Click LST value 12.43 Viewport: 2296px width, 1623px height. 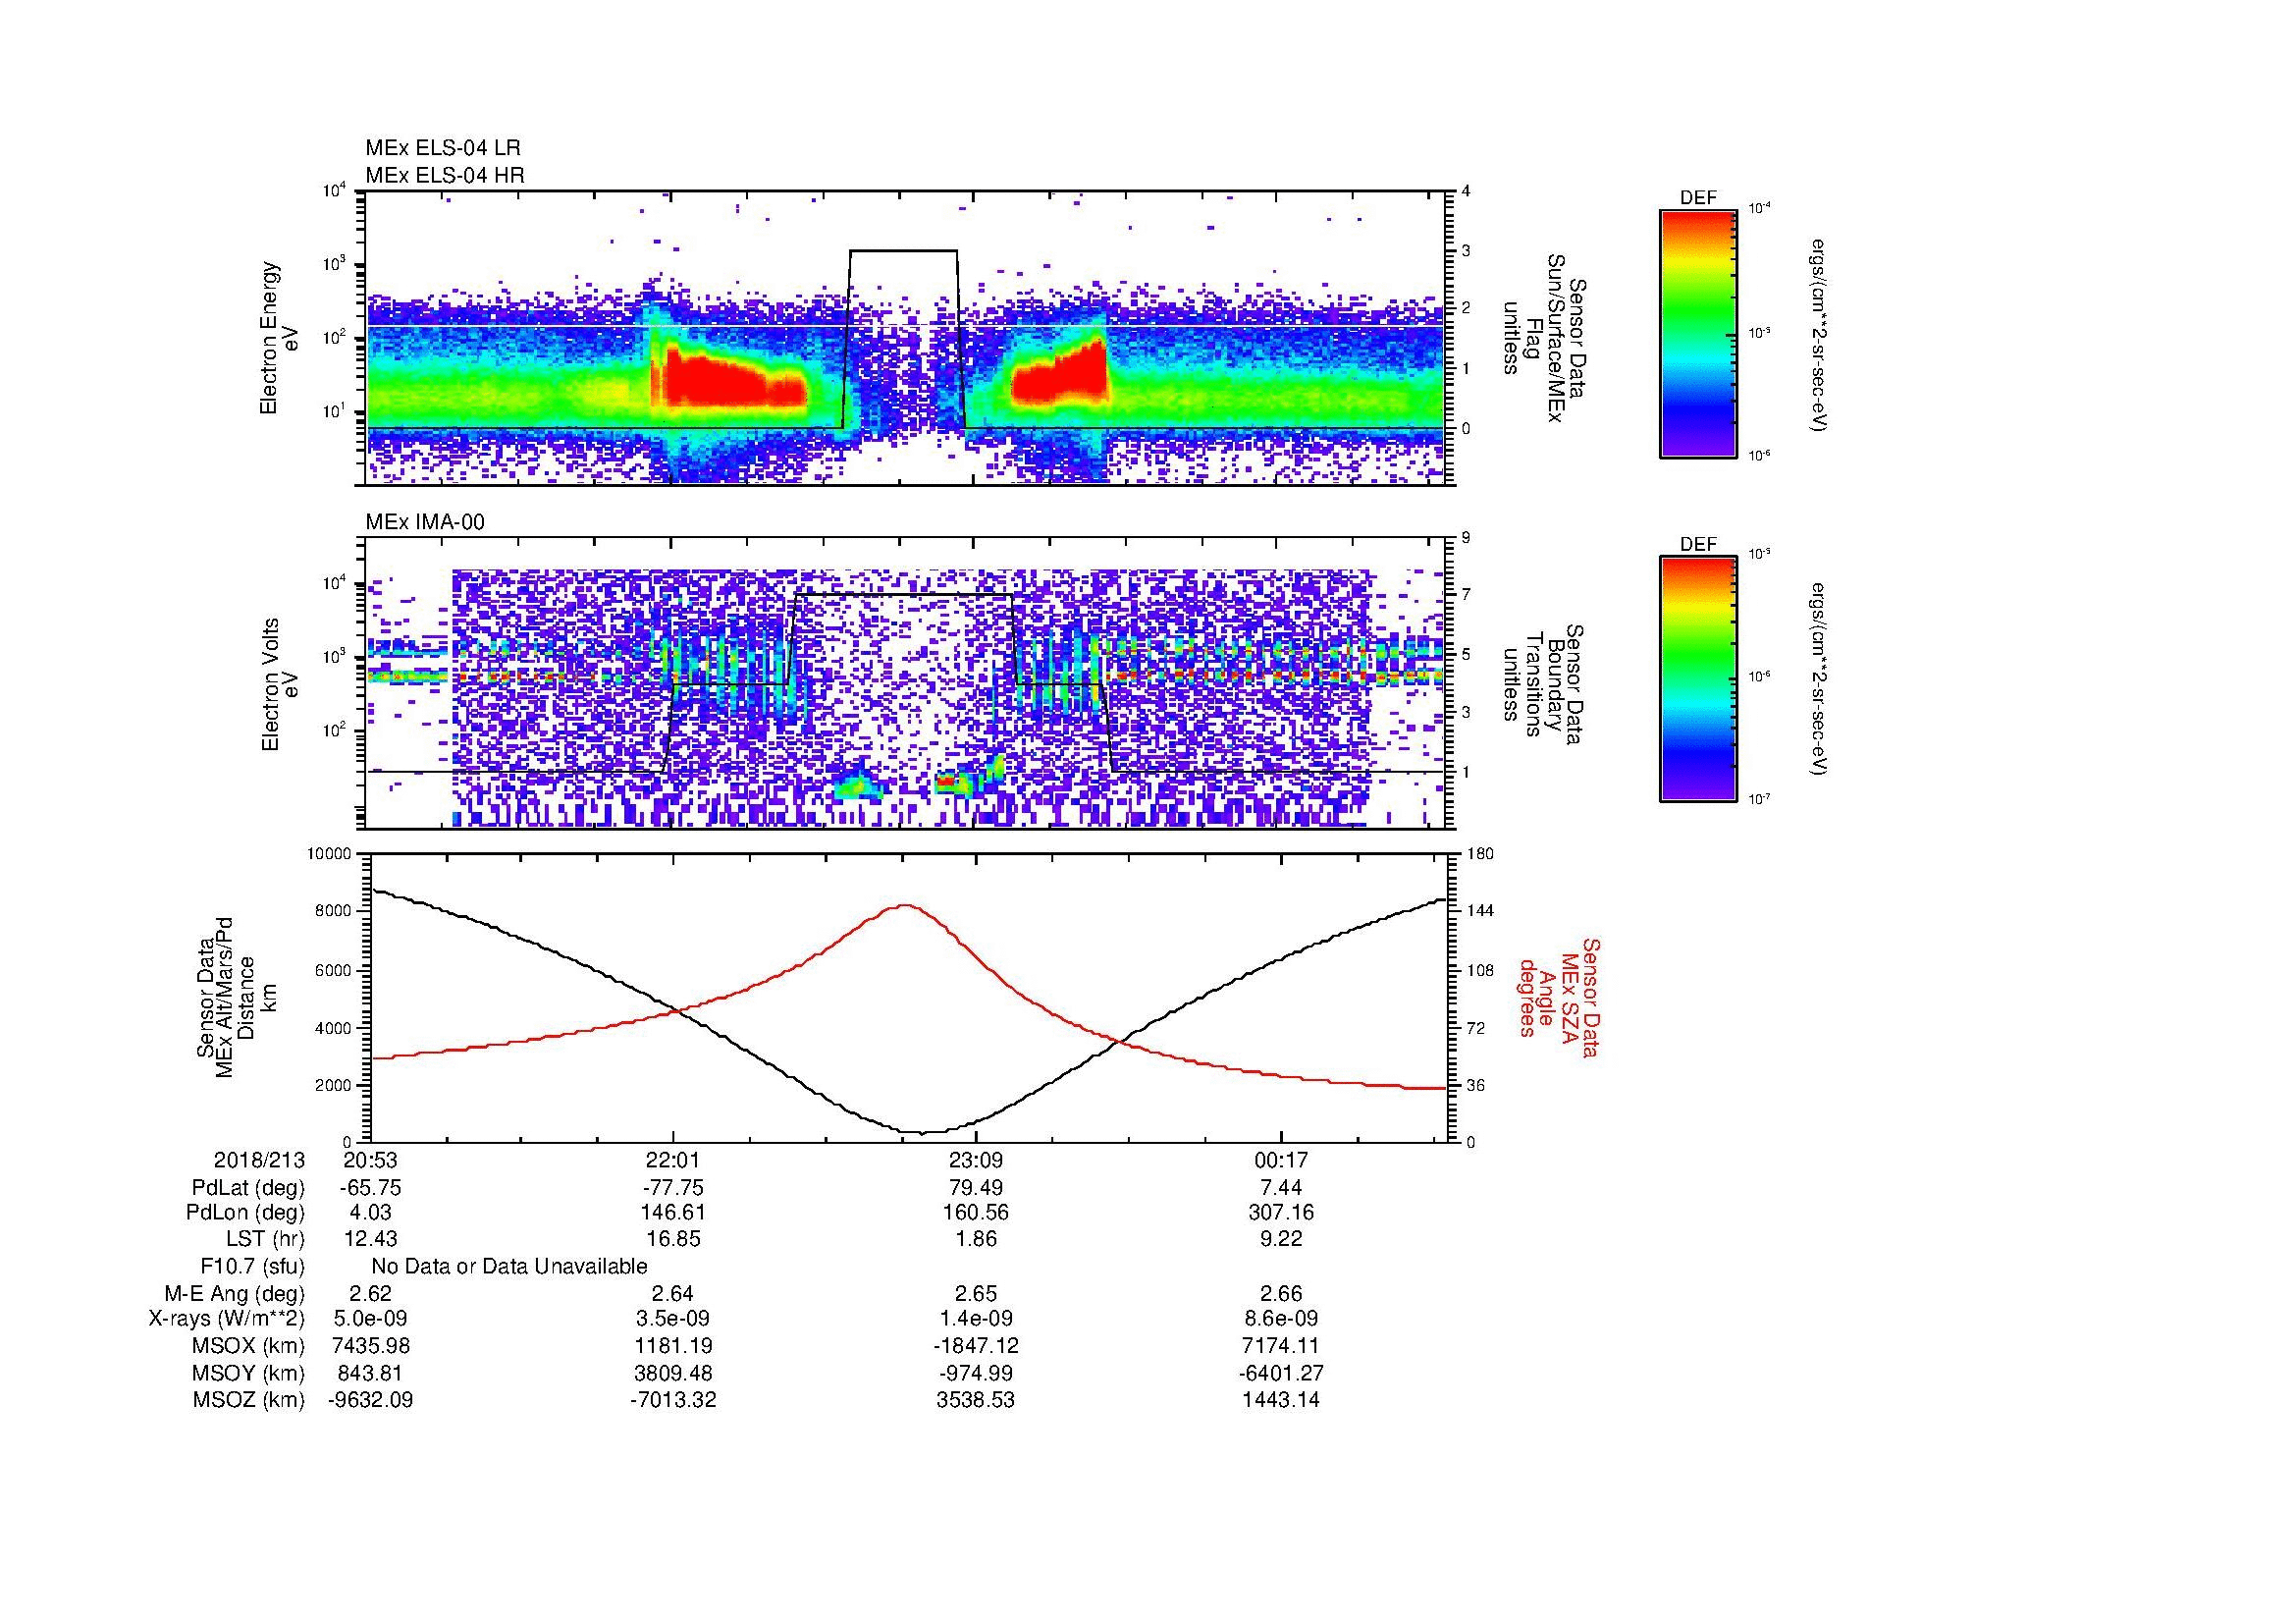coord(370,1239)
